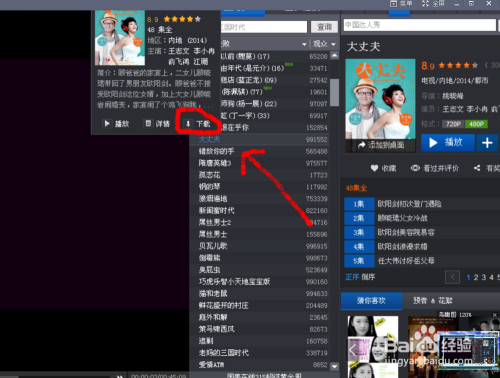Click the 下载 download icon in popup
Screen dimensions: 500x378
click(x=188, y=124)
